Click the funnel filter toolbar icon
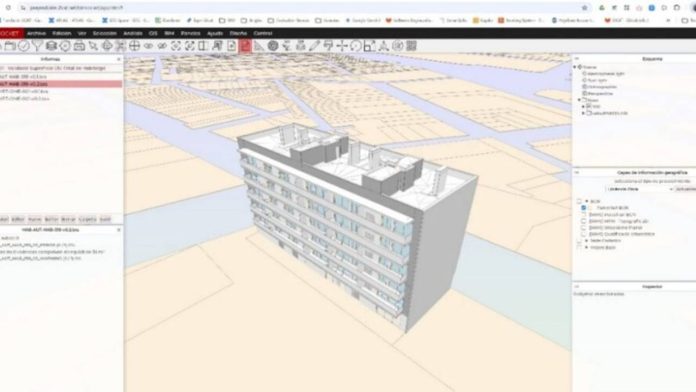696x392 pixels. click(x=37, y=46)
